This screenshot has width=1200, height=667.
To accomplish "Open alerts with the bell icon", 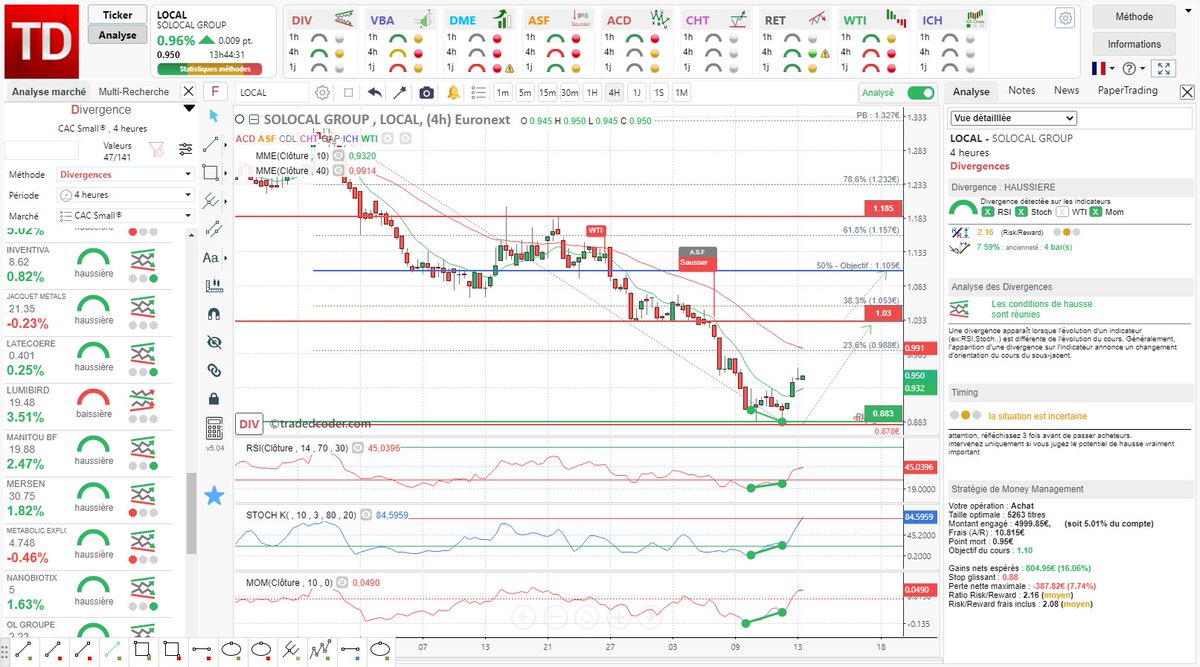I will click(454, 92).
